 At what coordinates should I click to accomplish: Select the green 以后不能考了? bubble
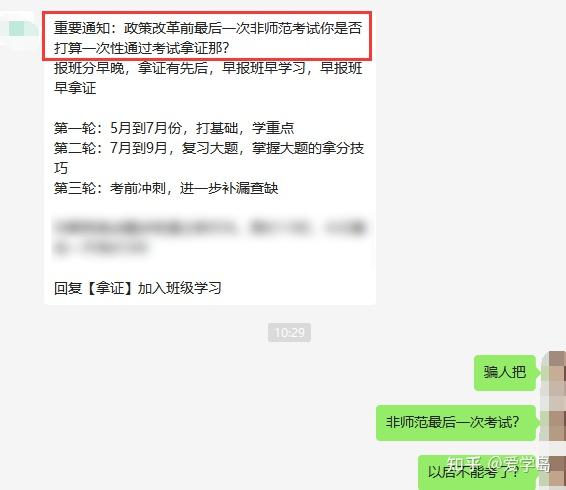click(x=477, y=472)
